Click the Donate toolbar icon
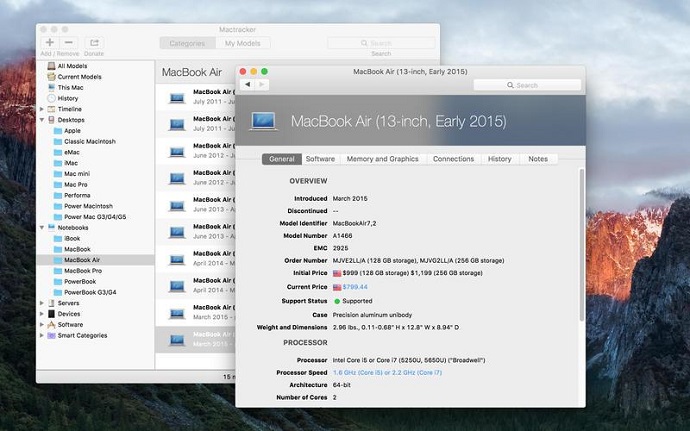Viewport: 690px width, 431px height. 95,43
